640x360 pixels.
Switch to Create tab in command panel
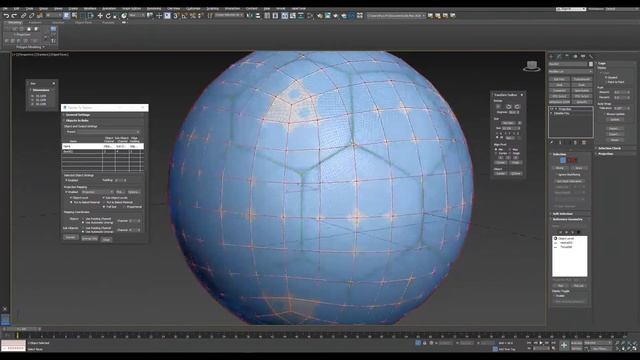point(551,56)
